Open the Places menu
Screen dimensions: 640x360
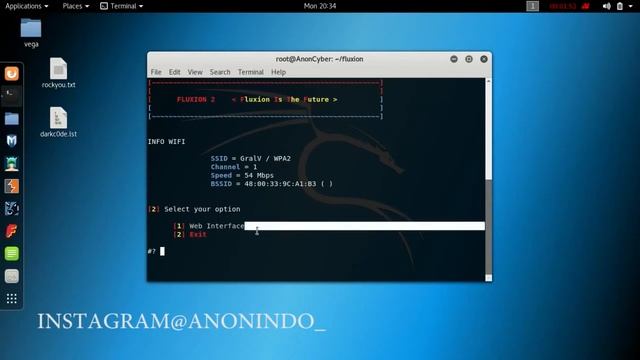(x=76, y=6)
